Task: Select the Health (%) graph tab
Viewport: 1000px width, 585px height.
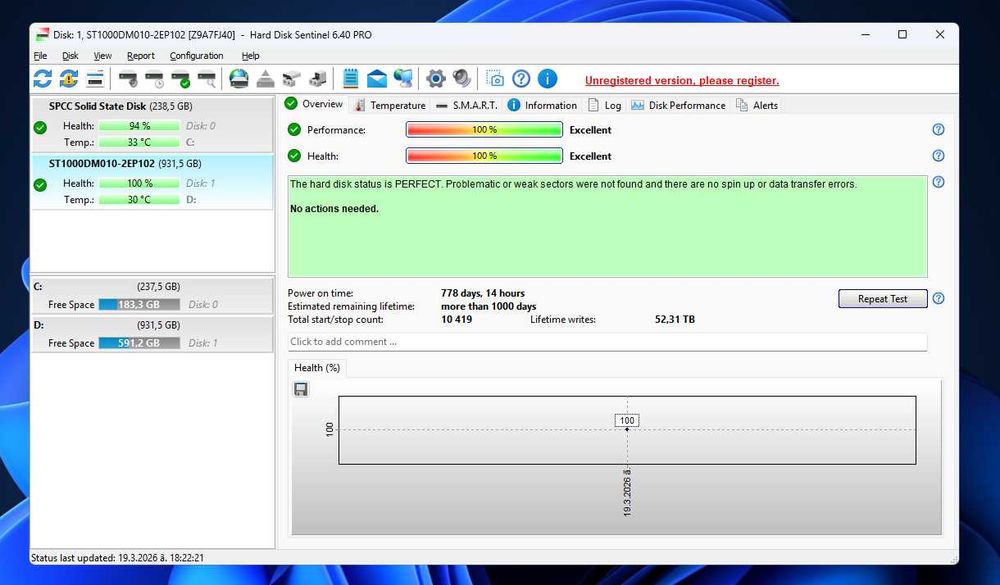Action: coord(317,367)
